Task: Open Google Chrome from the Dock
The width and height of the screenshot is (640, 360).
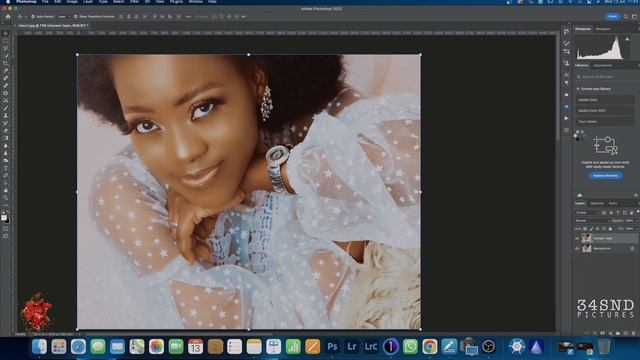Action: [x=429, y=347]
